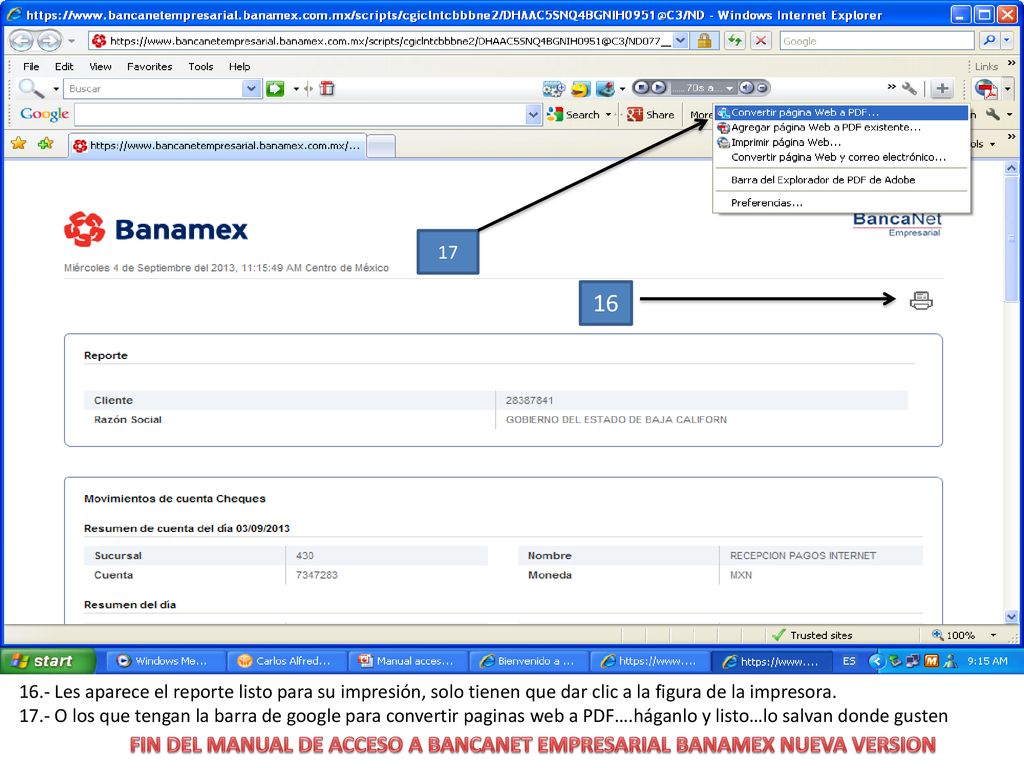Click the Adobe PDF toolbar icon
Viewport: 1024px width, 768px height.
click(985, 89)
